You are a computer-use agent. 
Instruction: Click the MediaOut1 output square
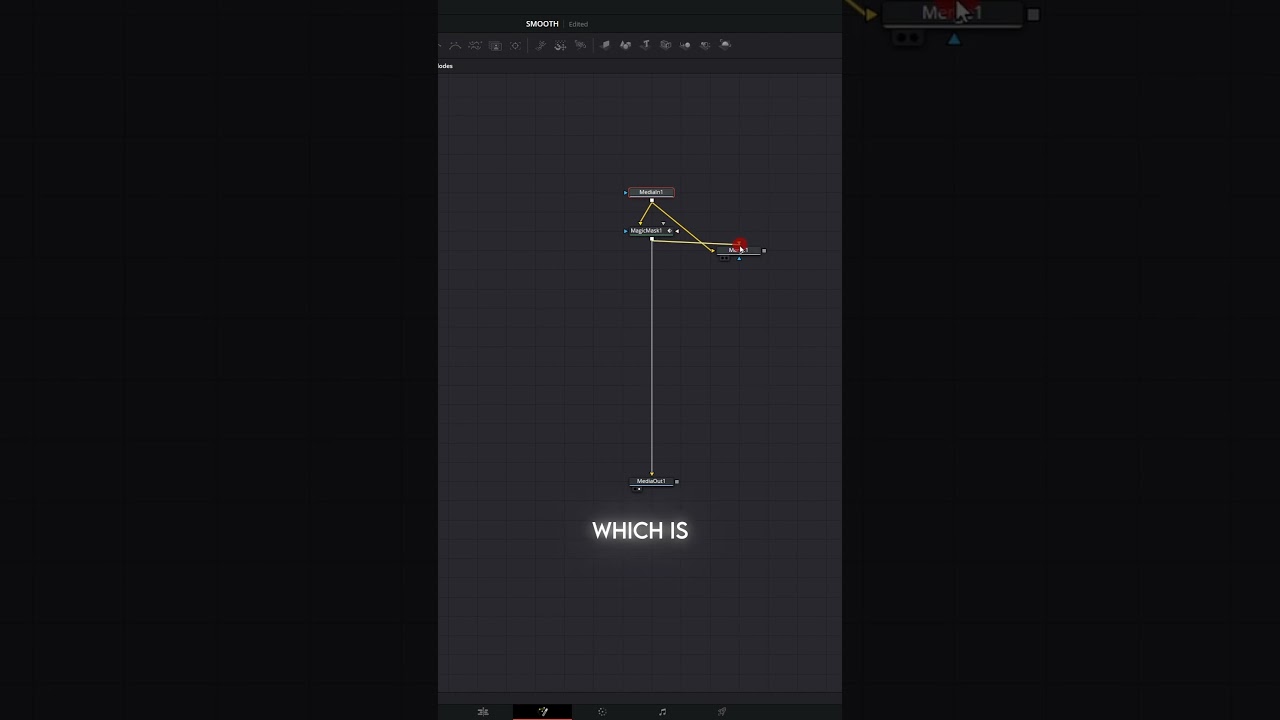pyautogui.click(x=677, y=481)
